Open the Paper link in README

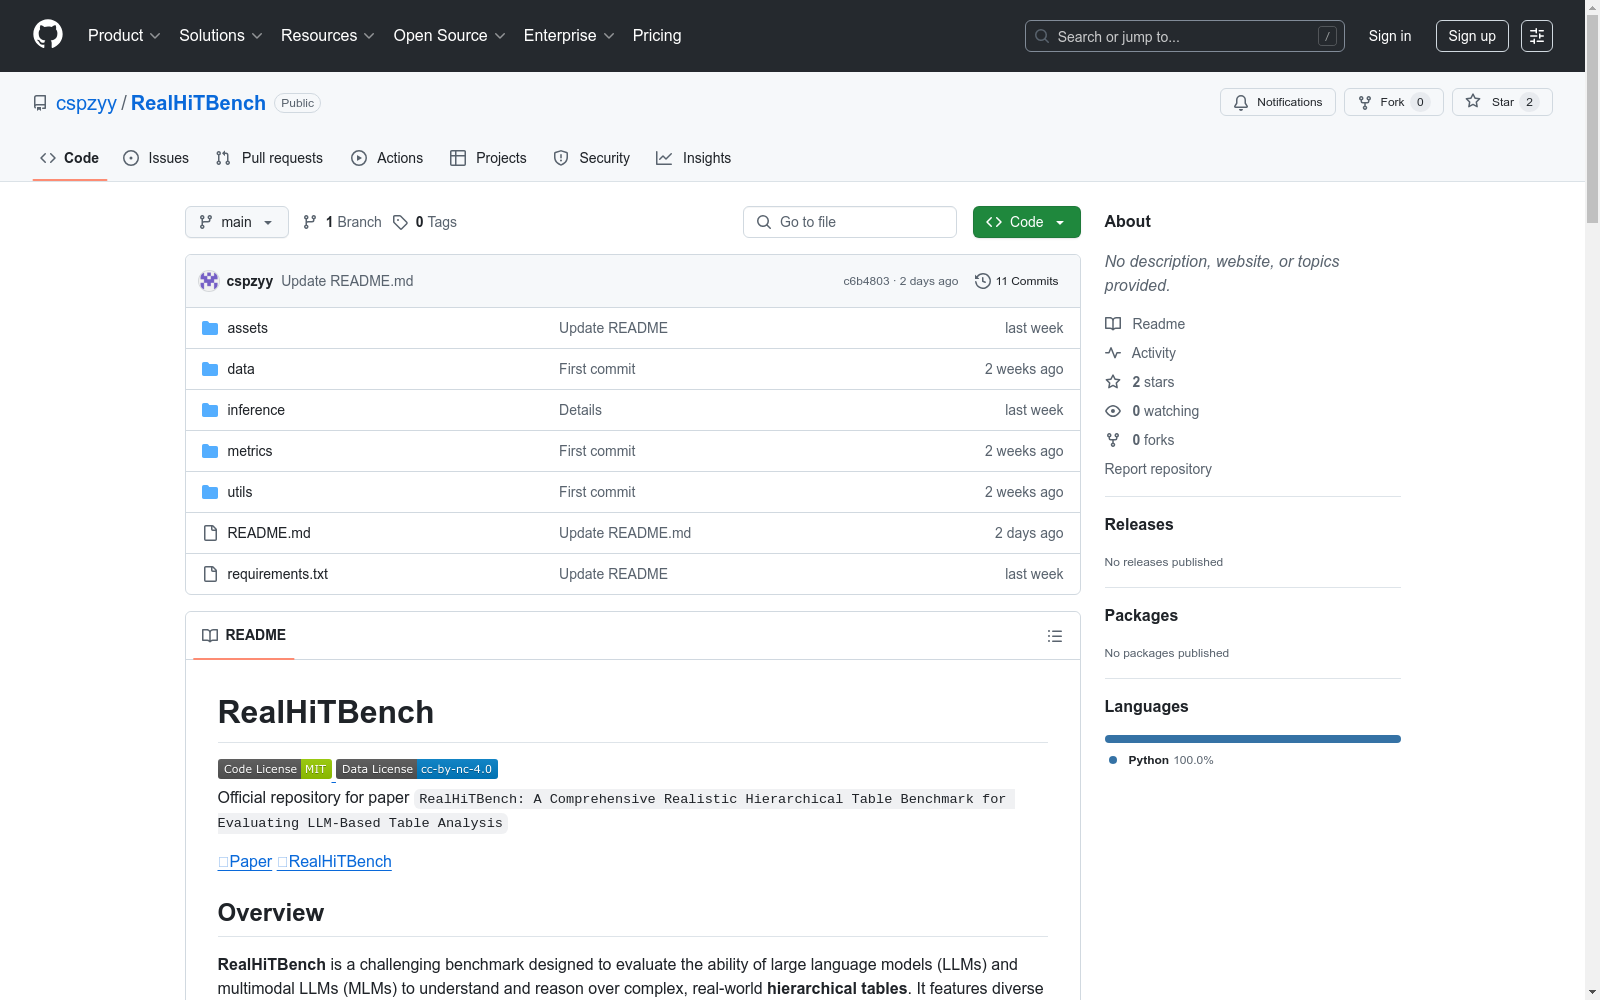pyautogui.click(x=245, y=861)
